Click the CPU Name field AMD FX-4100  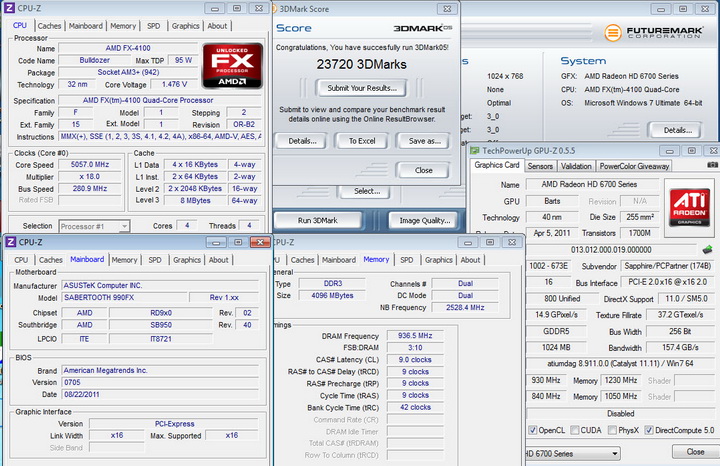click(128, 48)
